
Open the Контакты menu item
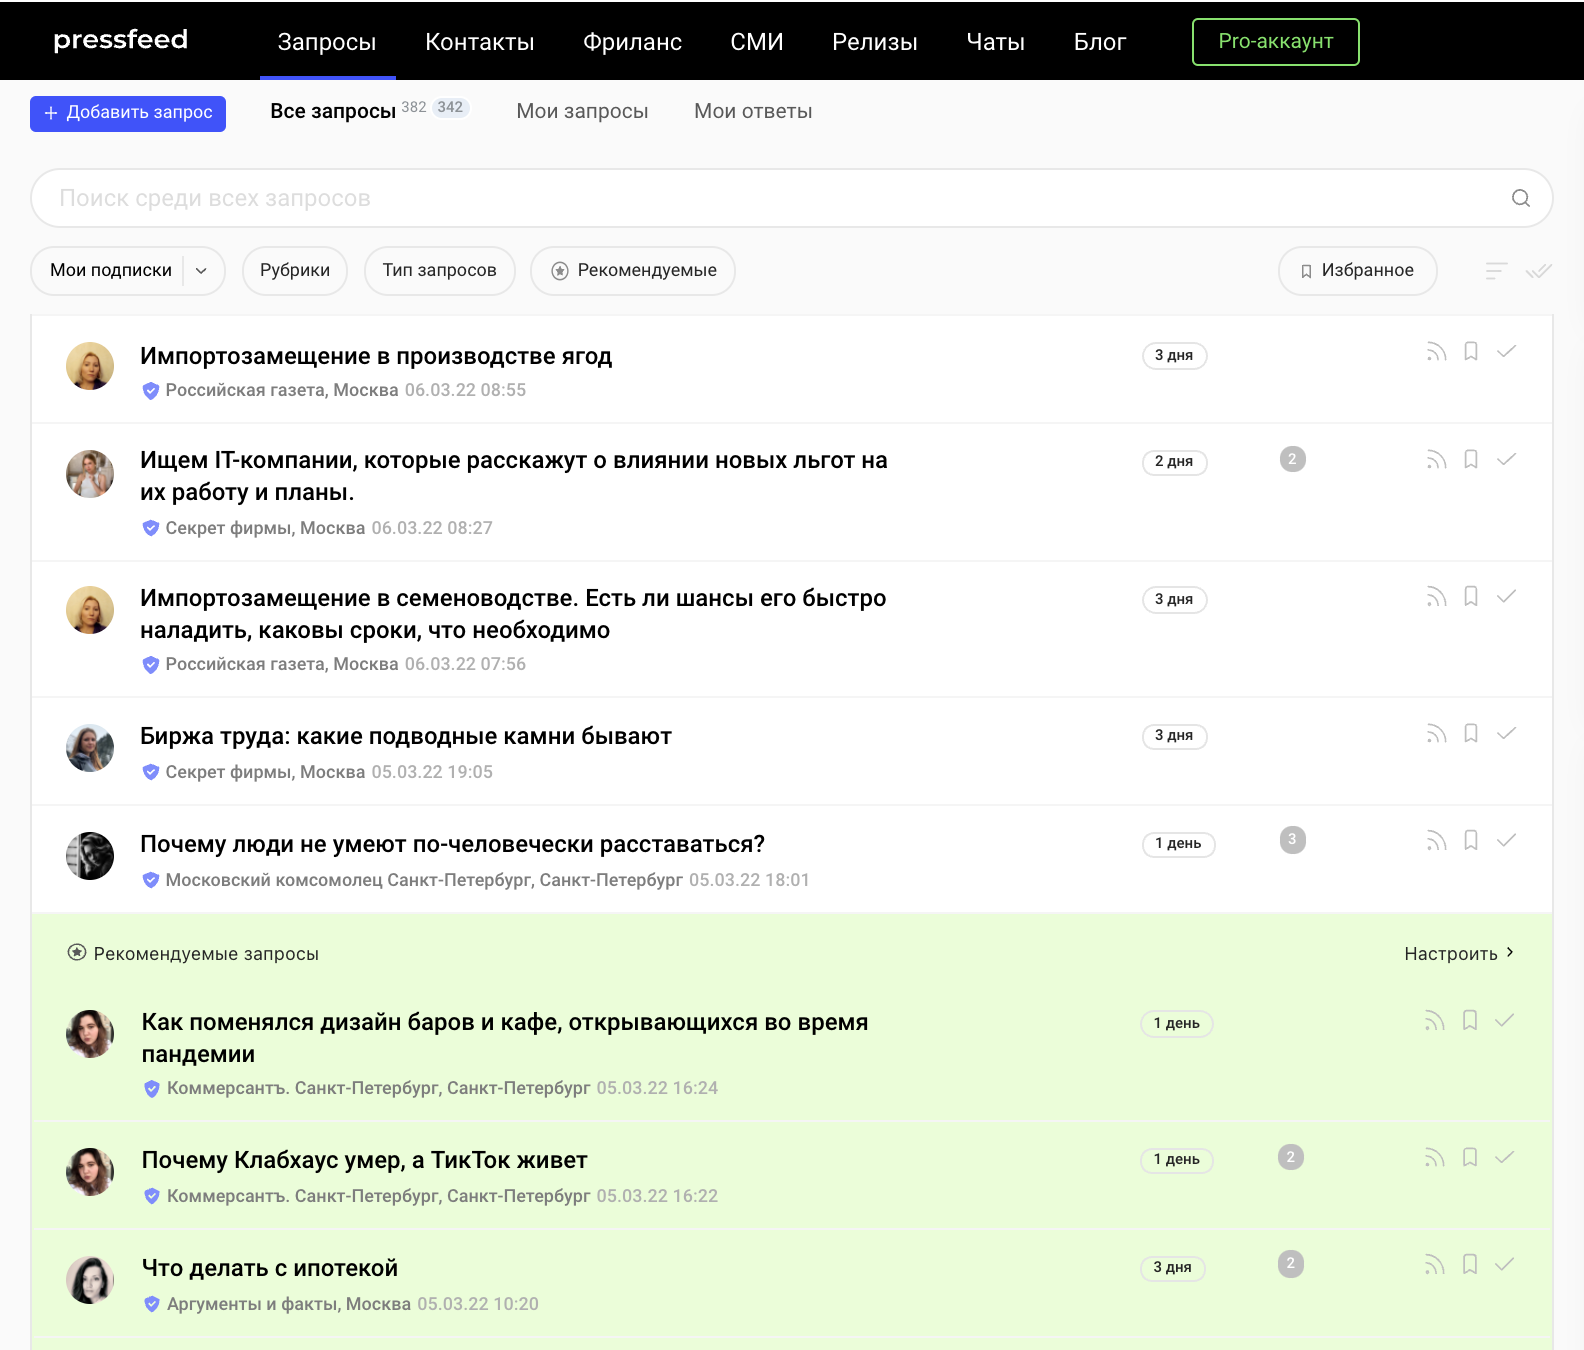[x=480, y=42]
